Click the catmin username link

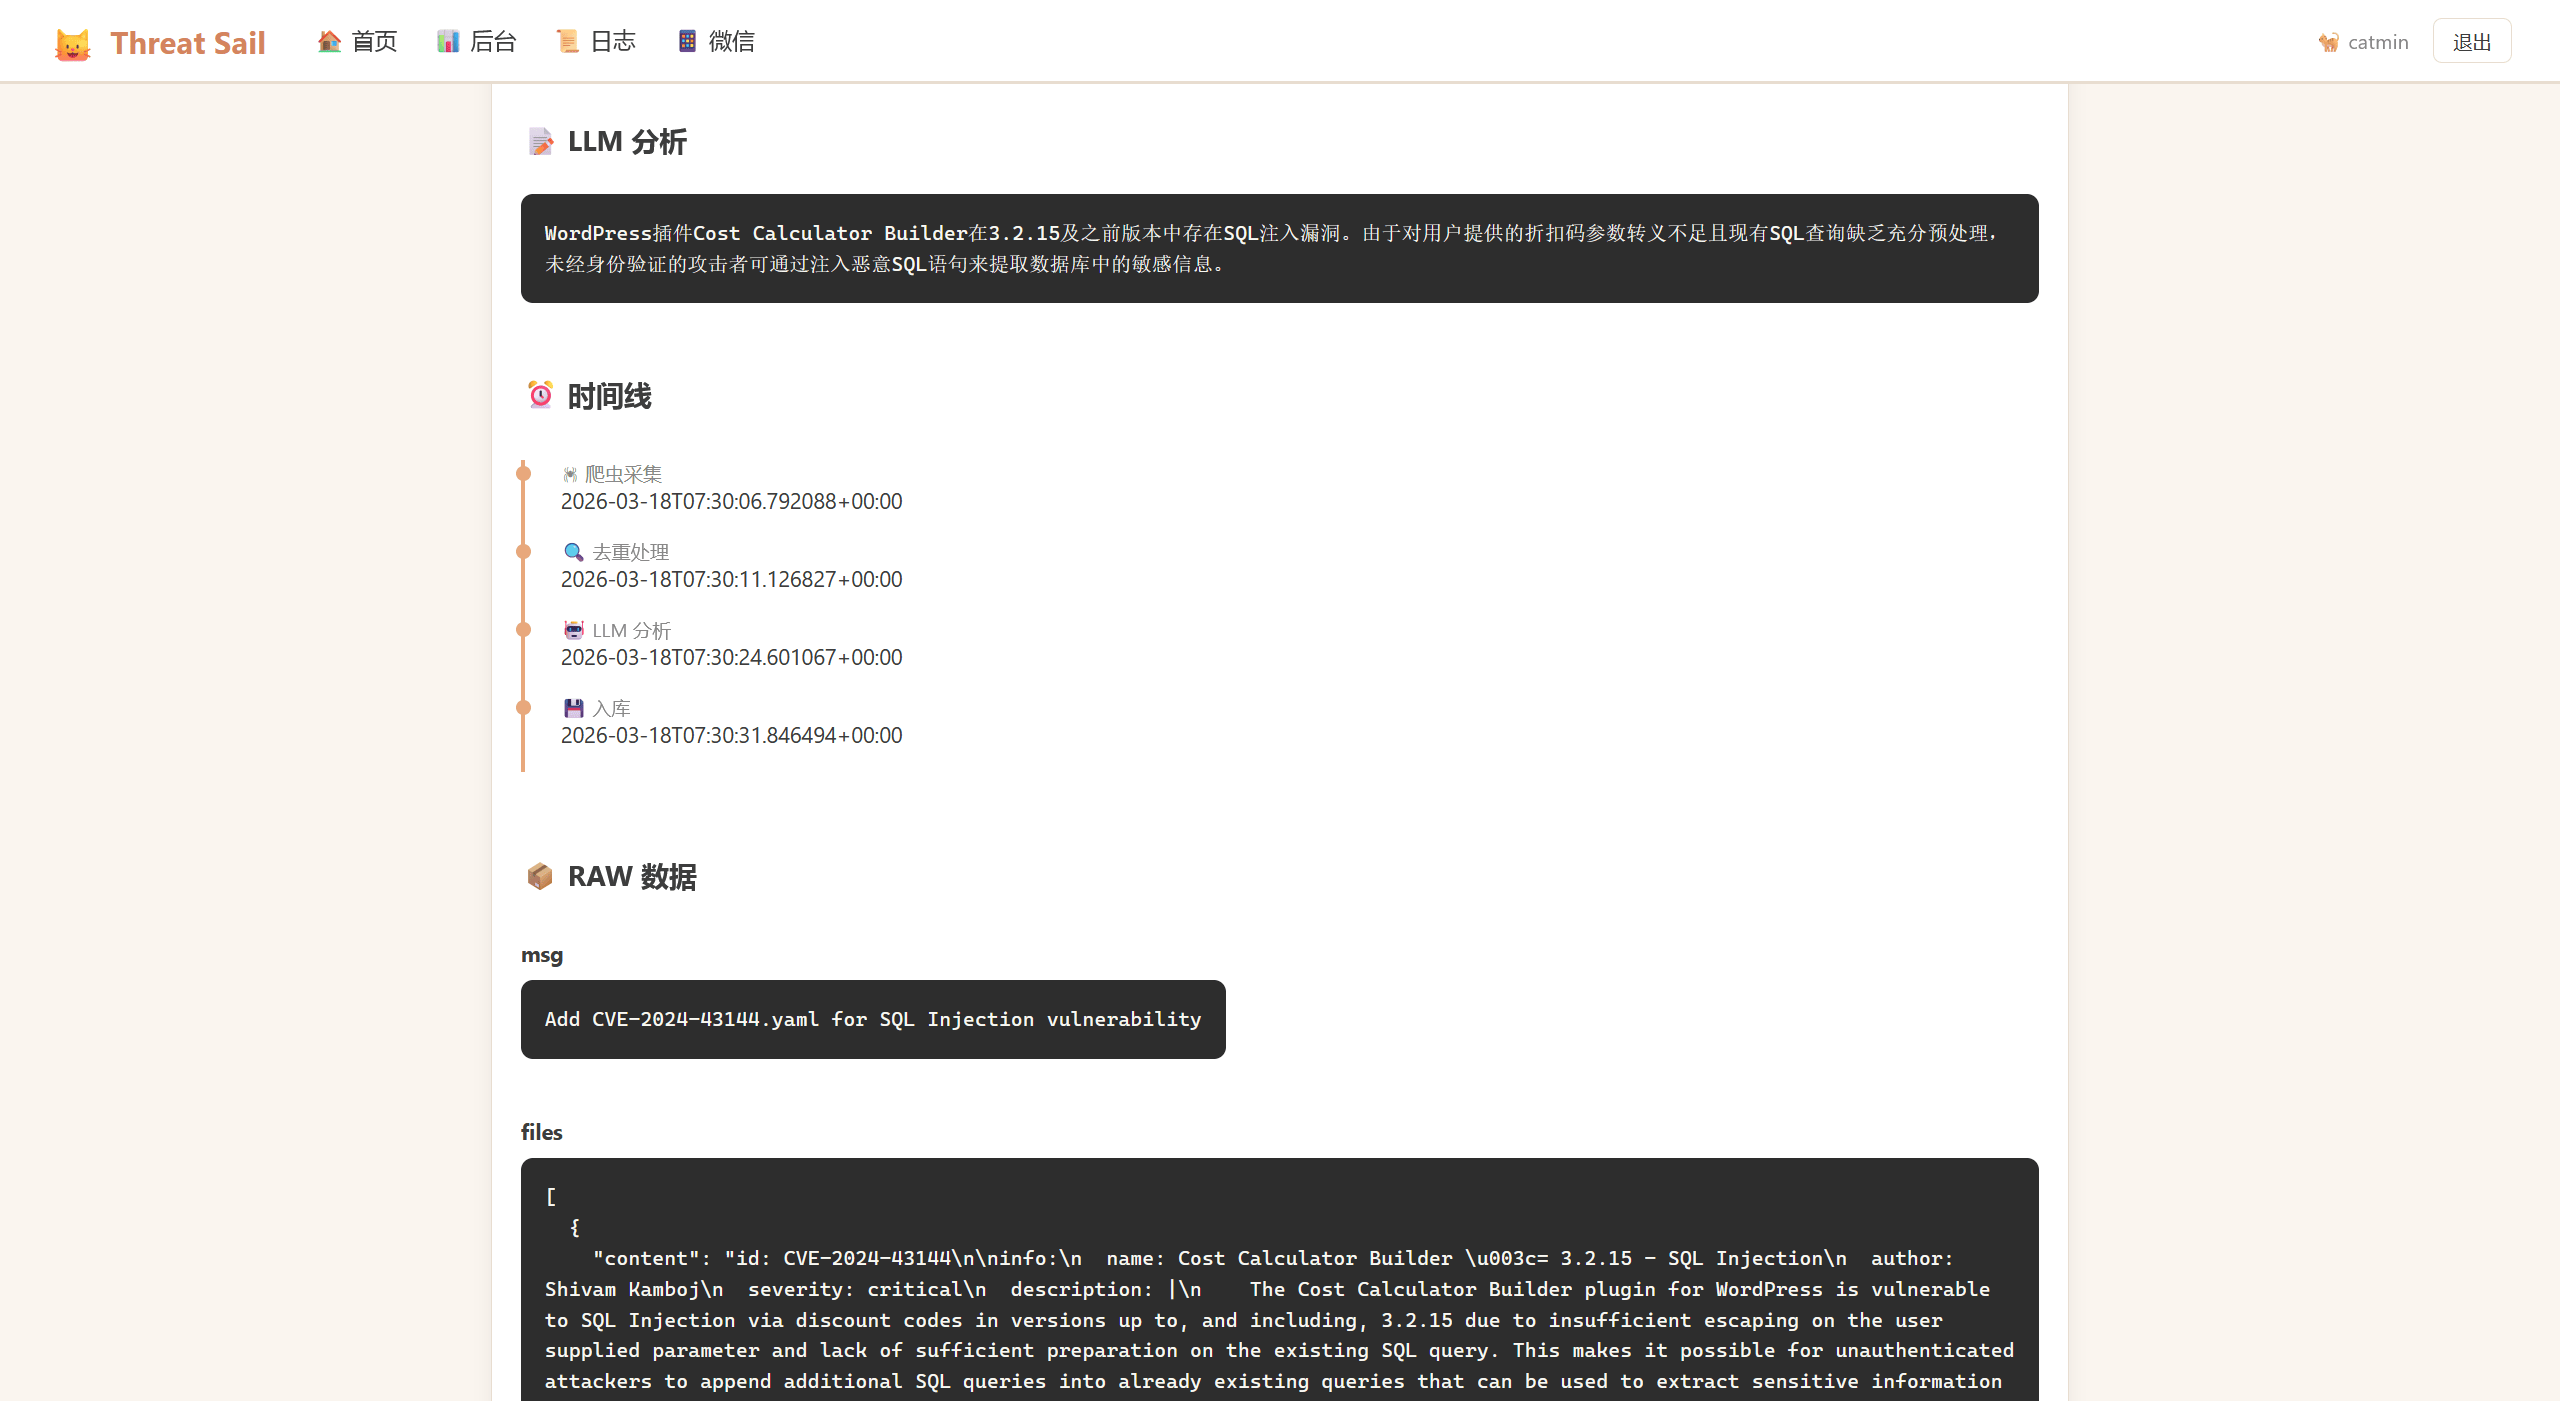[x=2377, y=42]
